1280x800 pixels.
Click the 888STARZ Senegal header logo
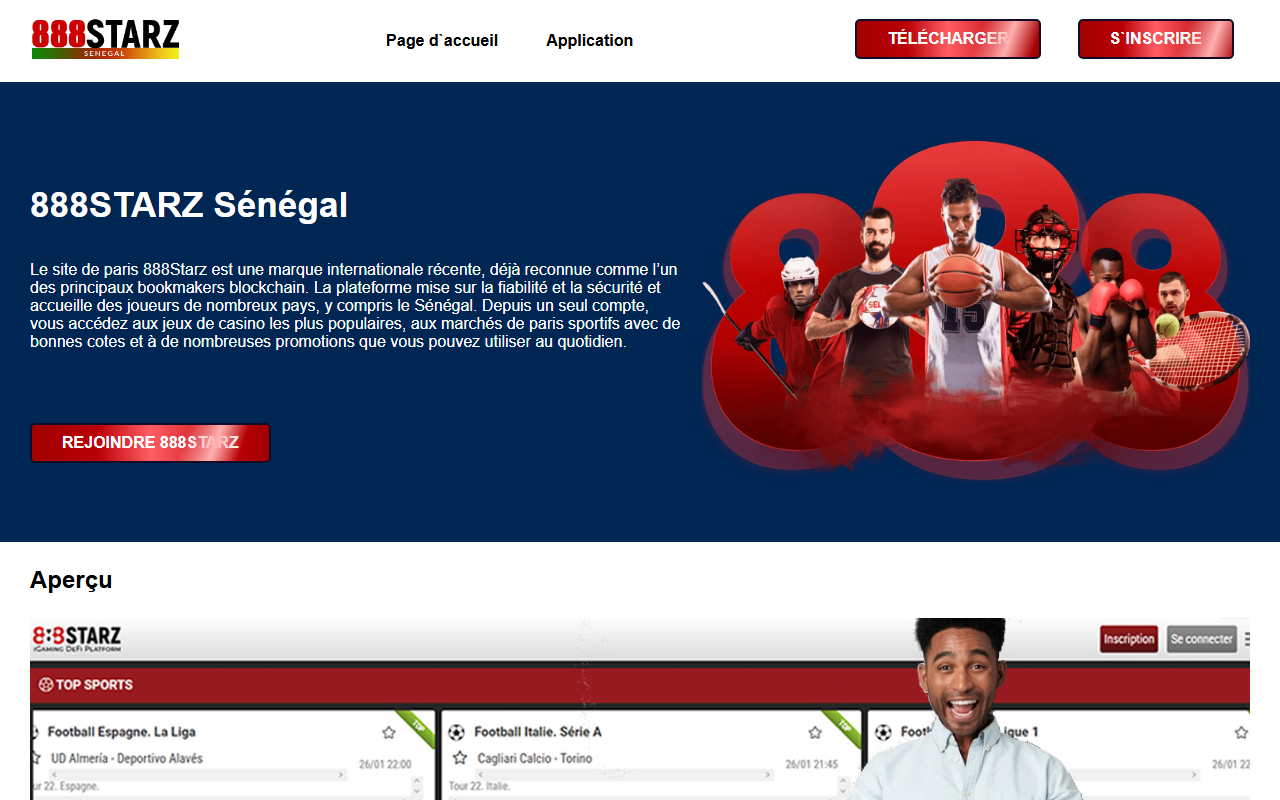coord(105,39)
